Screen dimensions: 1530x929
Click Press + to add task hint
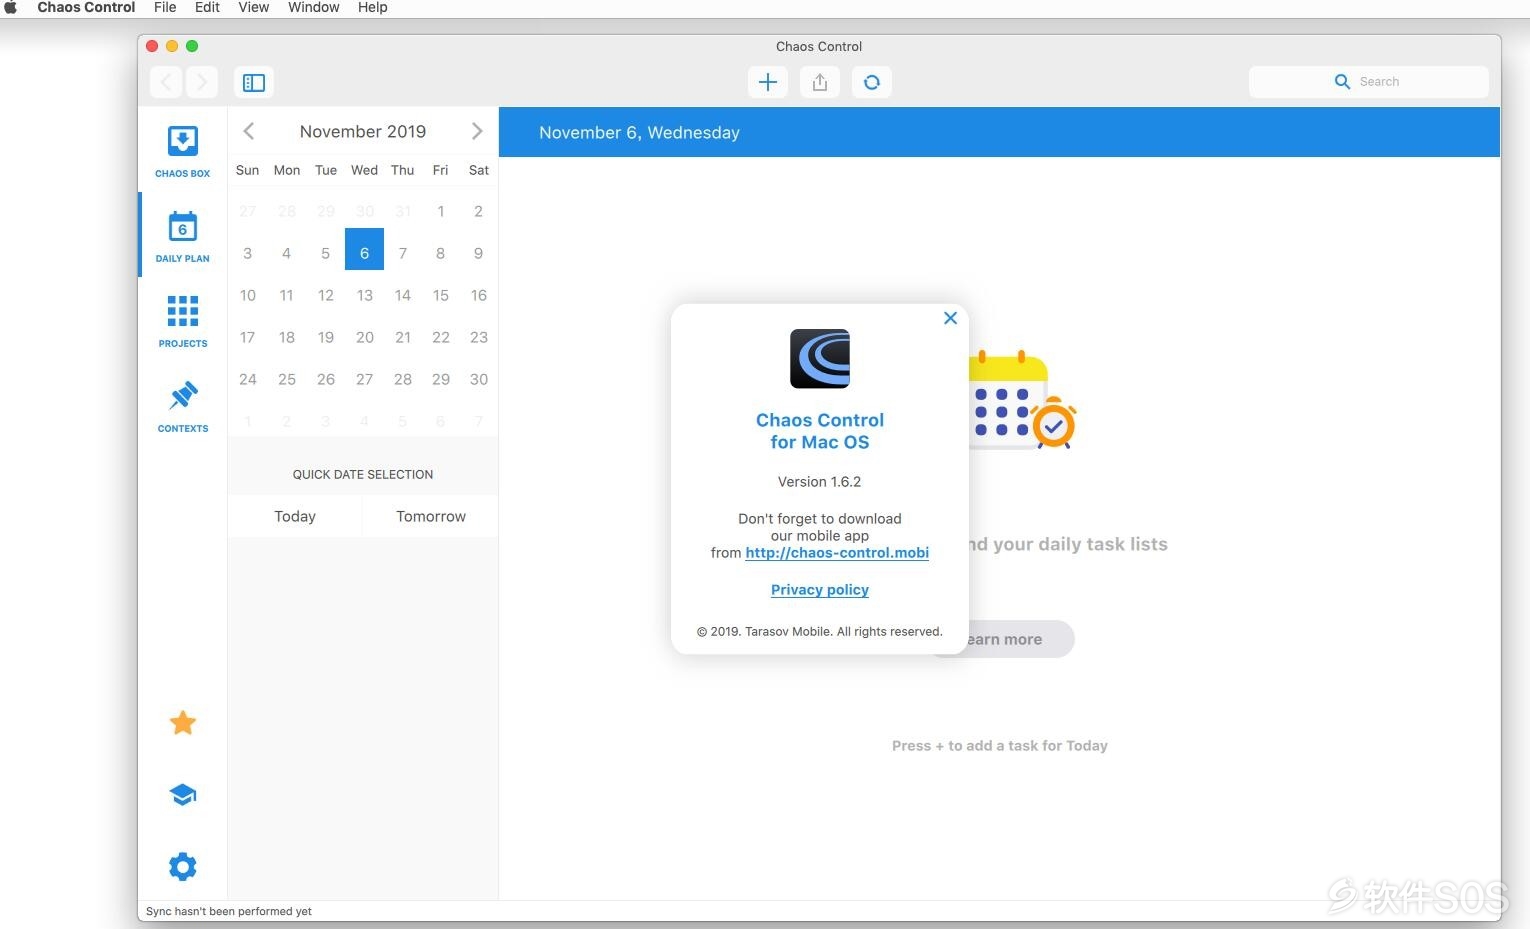pos(1000,745)
